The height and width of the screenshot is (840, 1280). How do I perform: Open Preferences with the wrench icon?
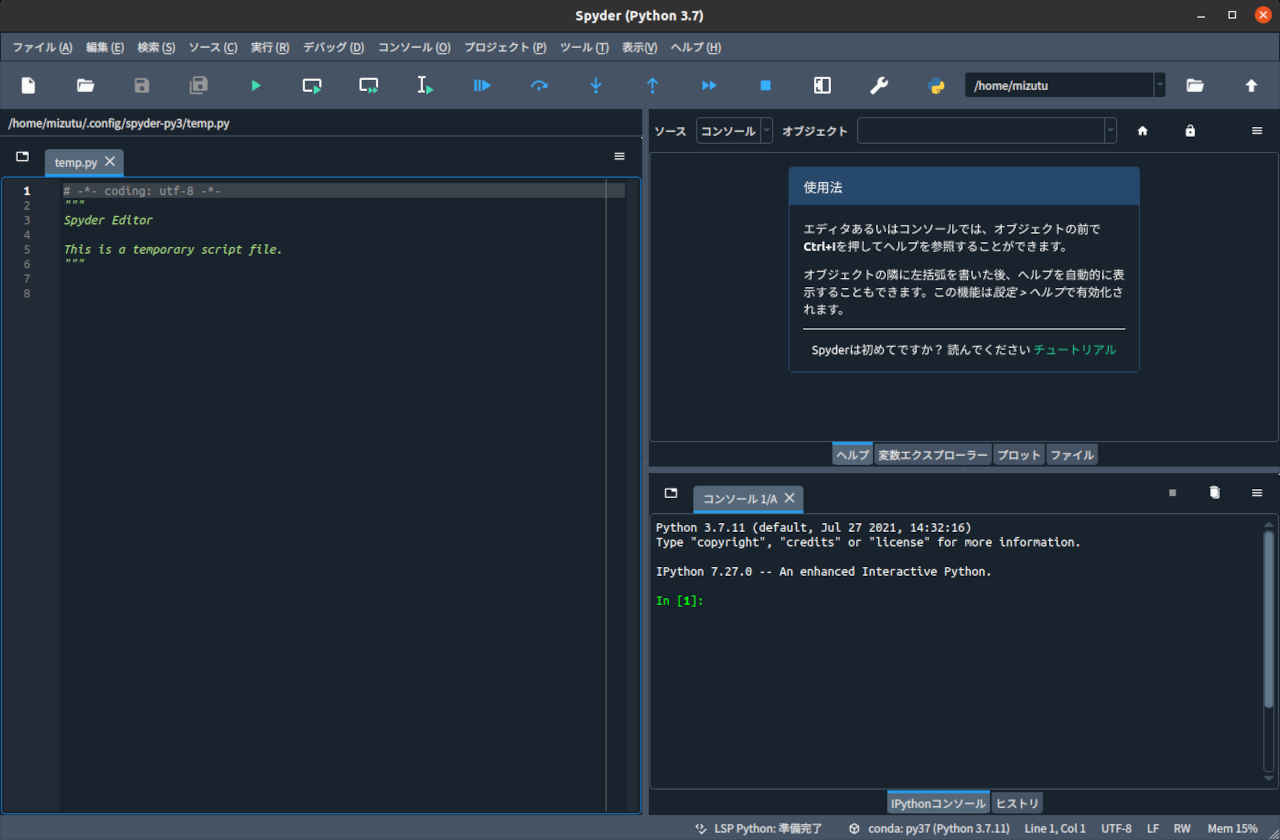879,86
